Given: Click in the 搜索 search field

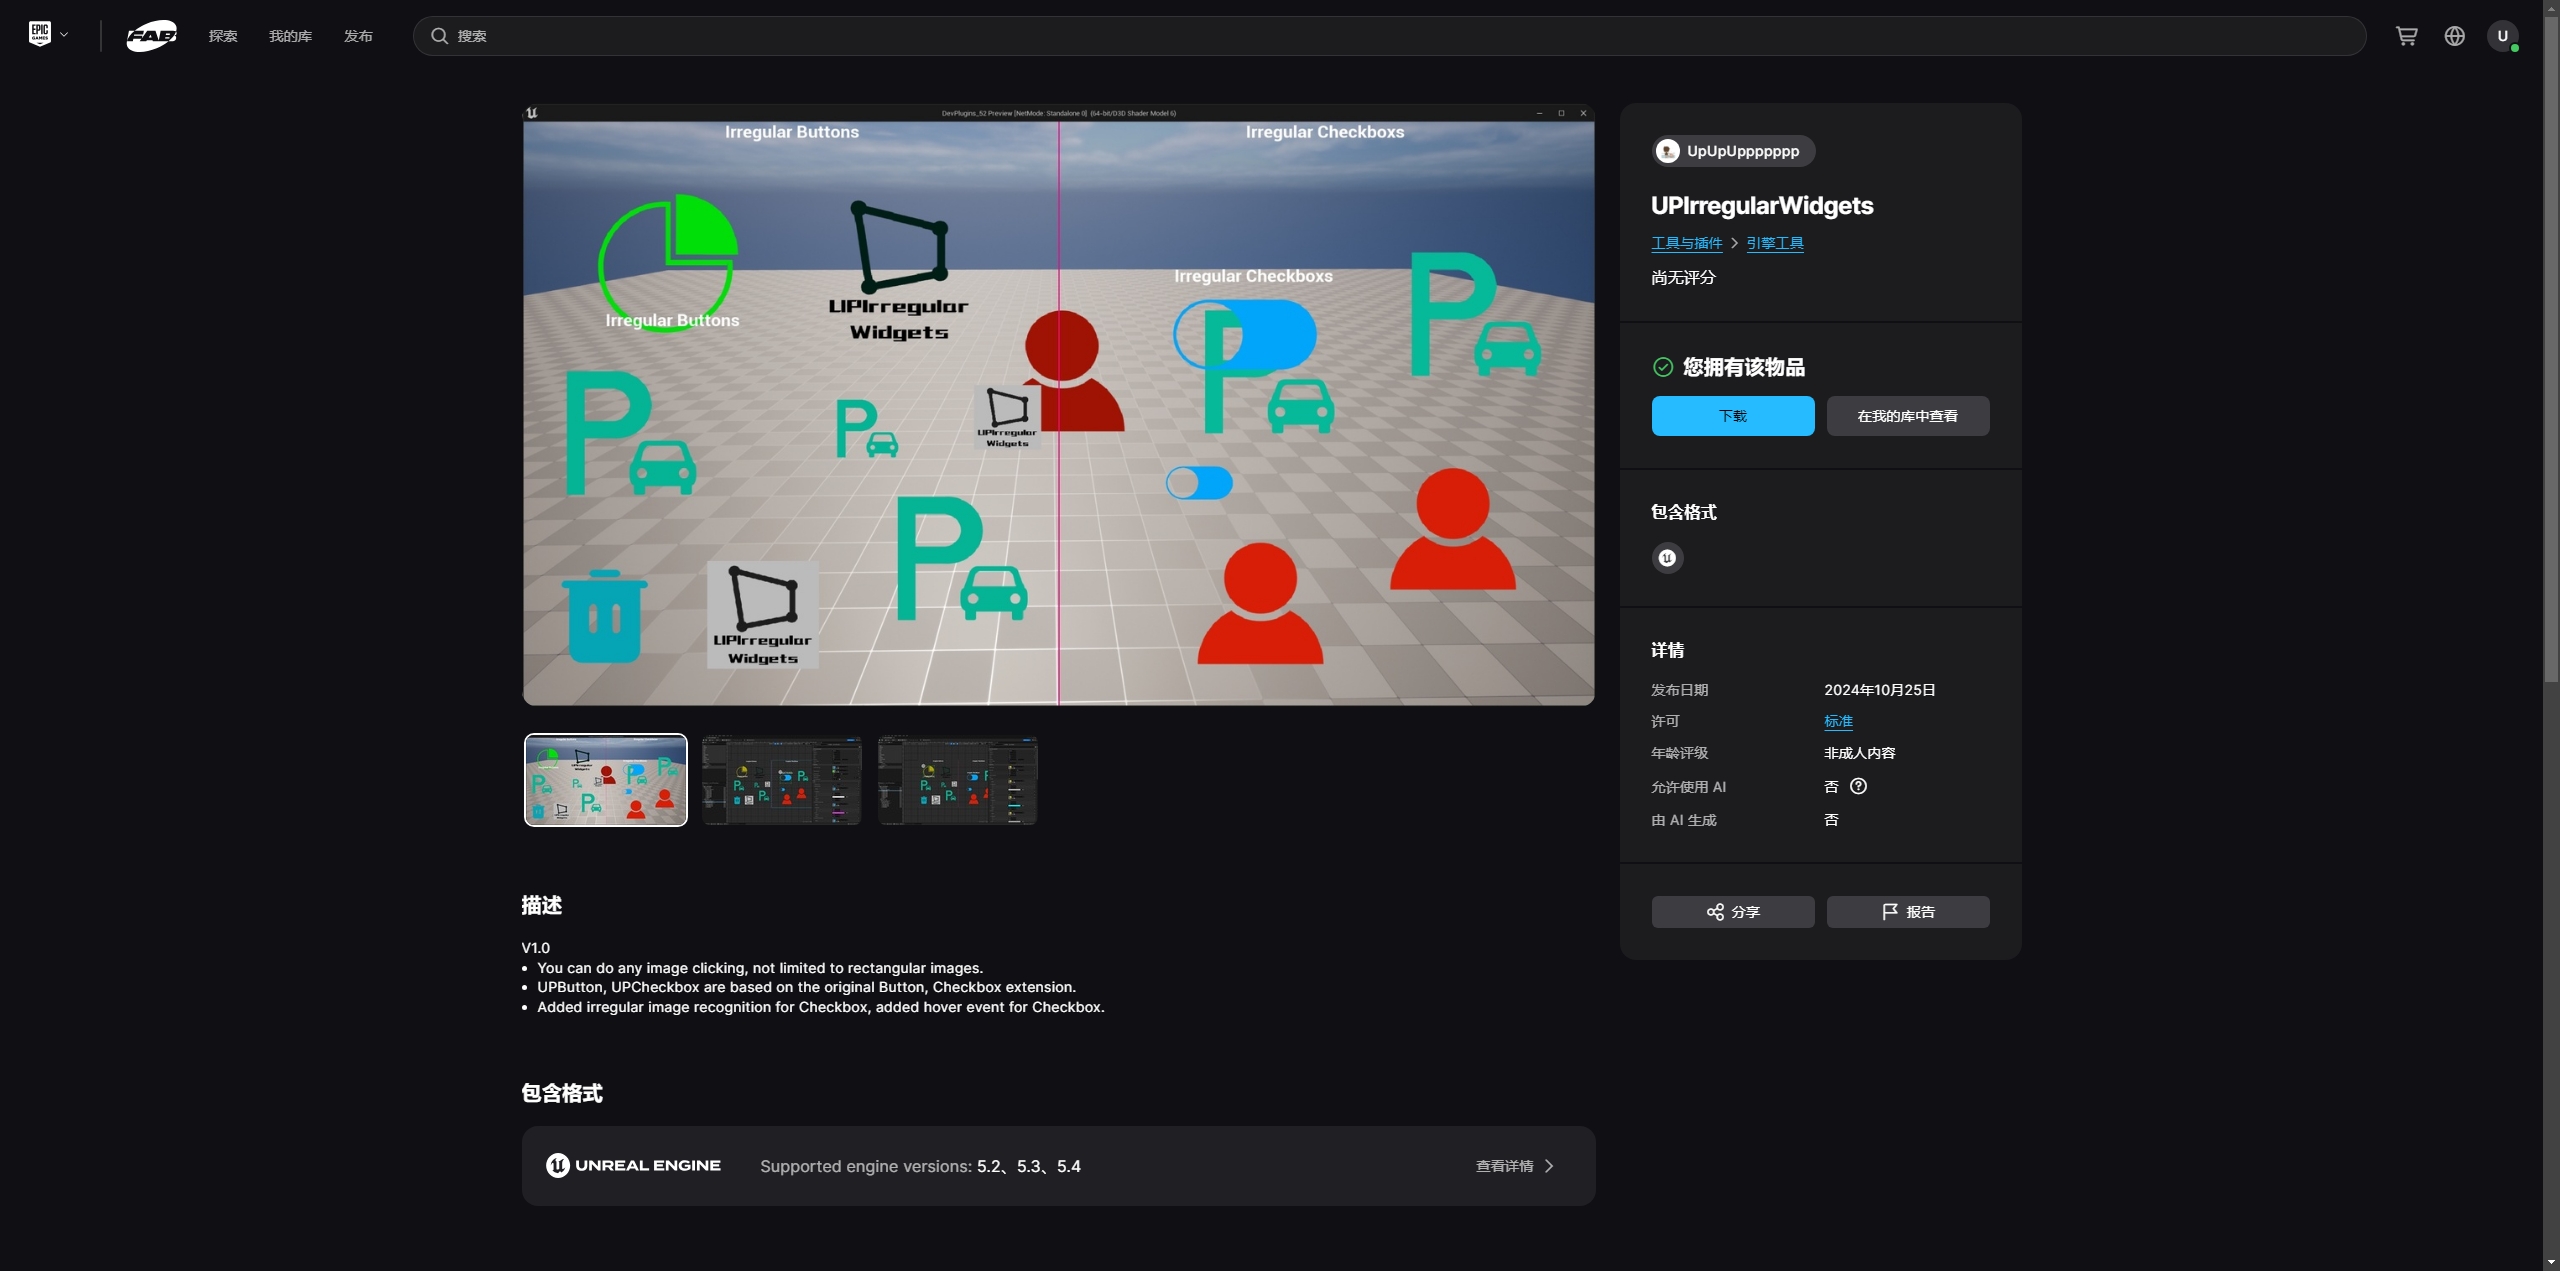Looking at the screenshot, I should coord(1400,36).
